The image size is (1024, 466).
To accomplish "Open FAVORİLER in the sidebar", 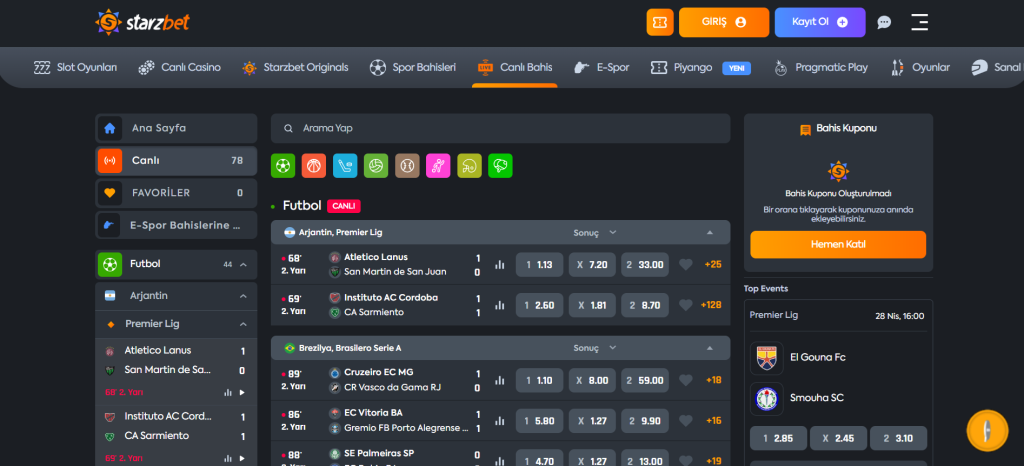I will [176, 193].
